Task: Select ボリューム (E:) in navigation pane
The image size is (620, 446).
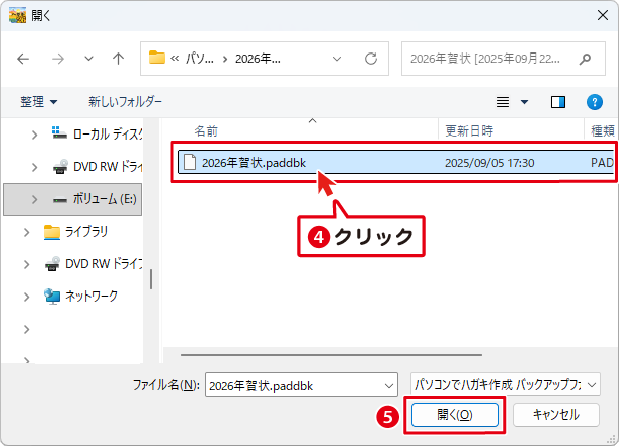Action: click(x=100, y=199)
